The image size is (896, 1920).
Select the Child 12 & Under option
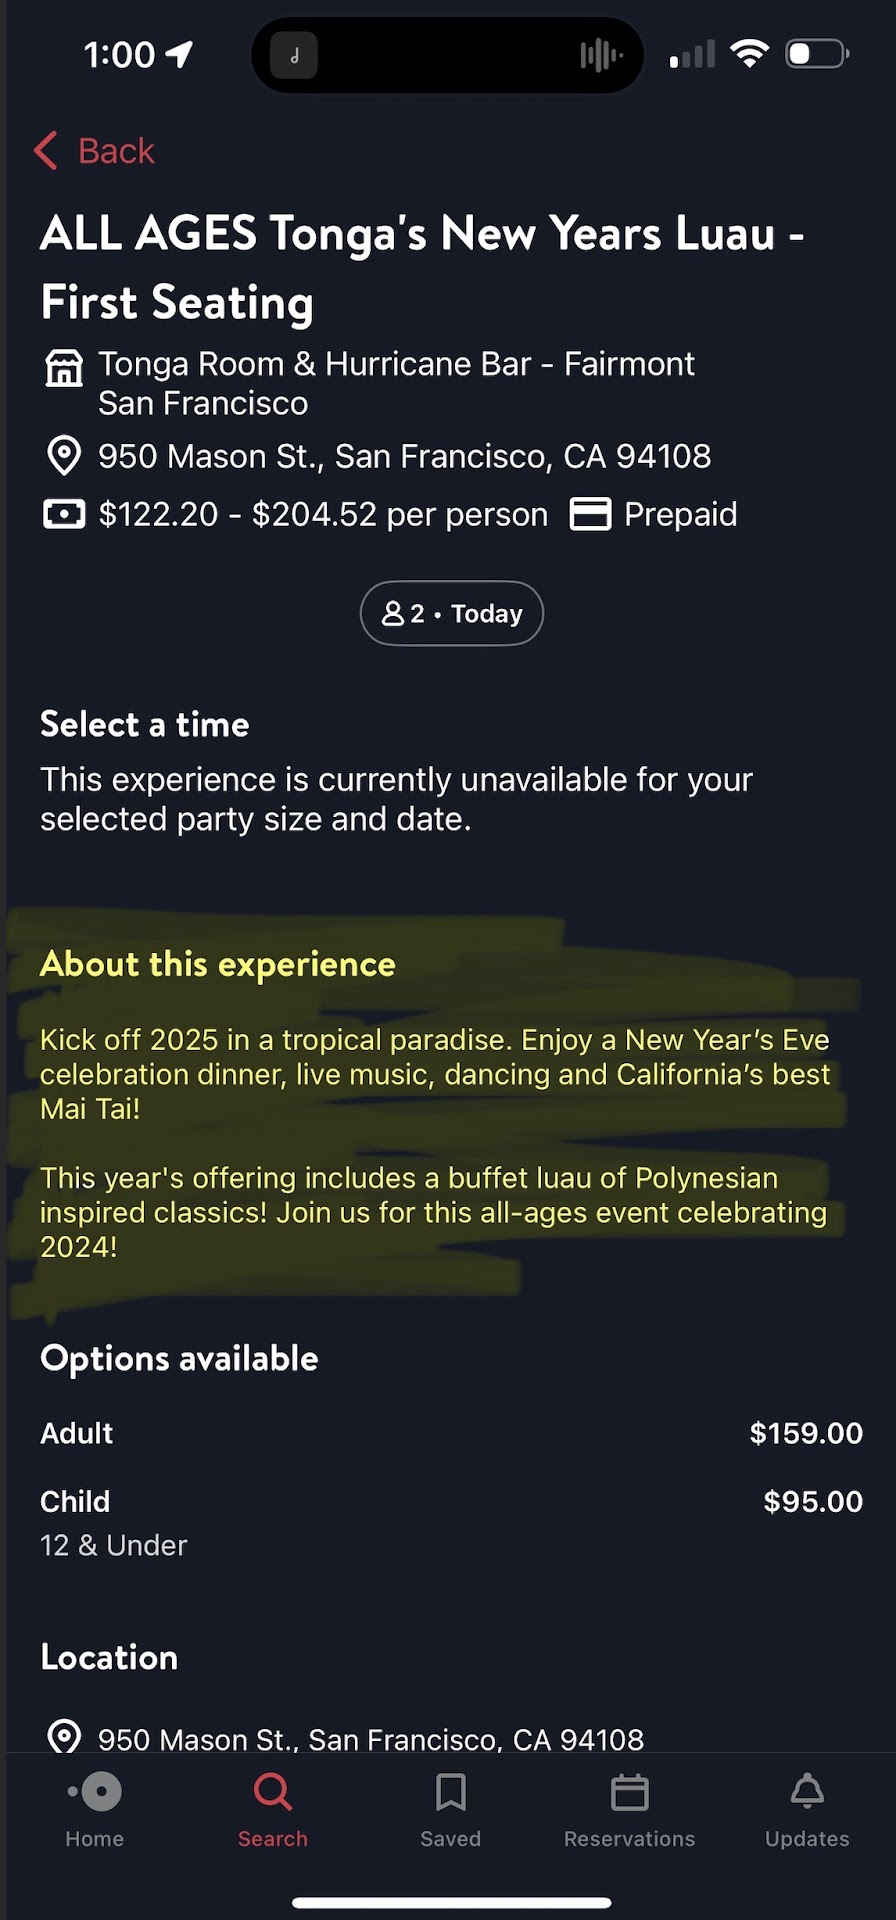pos(451,1522)
